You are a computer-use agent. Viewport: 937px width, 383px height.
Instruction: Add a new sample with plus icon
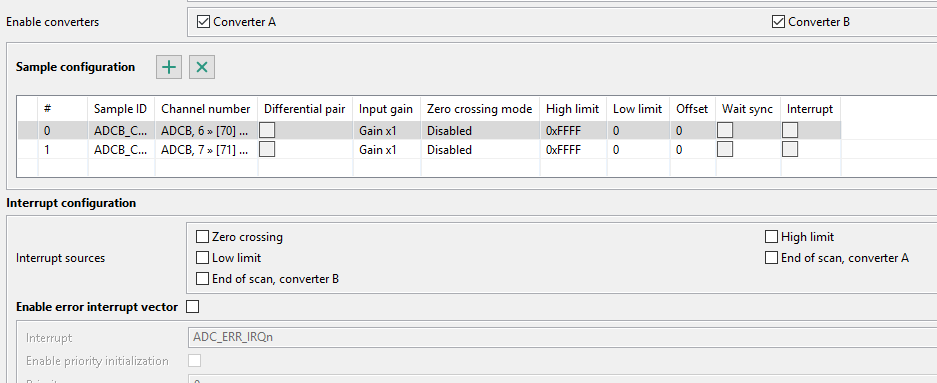coord(169,67)
